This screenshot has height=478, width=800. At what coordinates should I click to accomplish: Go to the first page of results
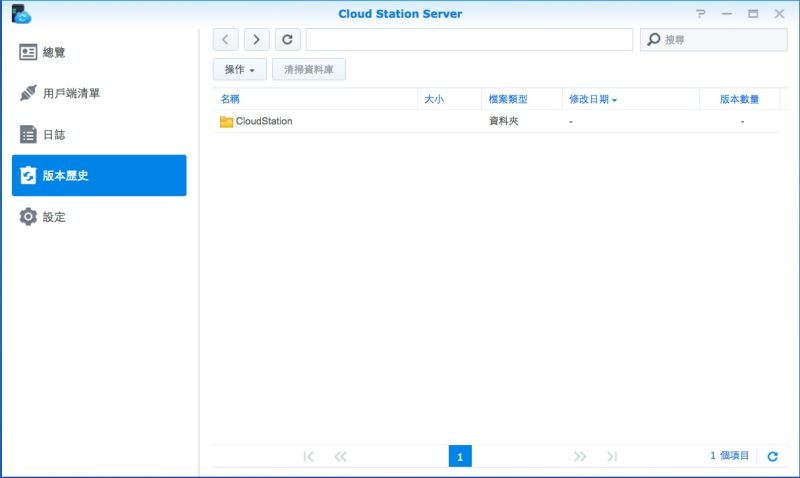308,456
